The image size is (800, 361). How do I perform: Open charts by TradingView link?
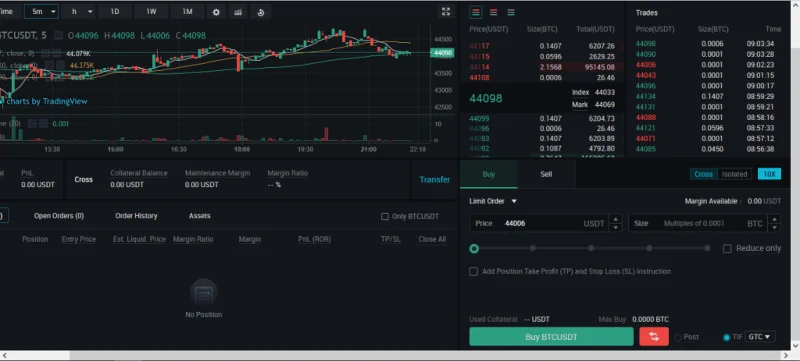(47, 101)
